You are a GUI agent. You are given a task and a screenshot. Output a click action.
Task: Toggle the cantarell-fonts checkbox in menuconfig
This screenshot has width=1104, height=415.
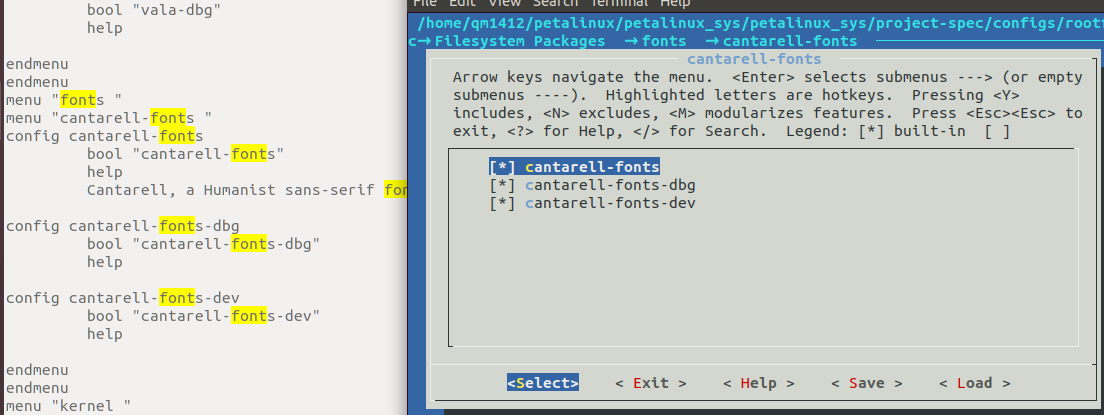tap(502, 167)
